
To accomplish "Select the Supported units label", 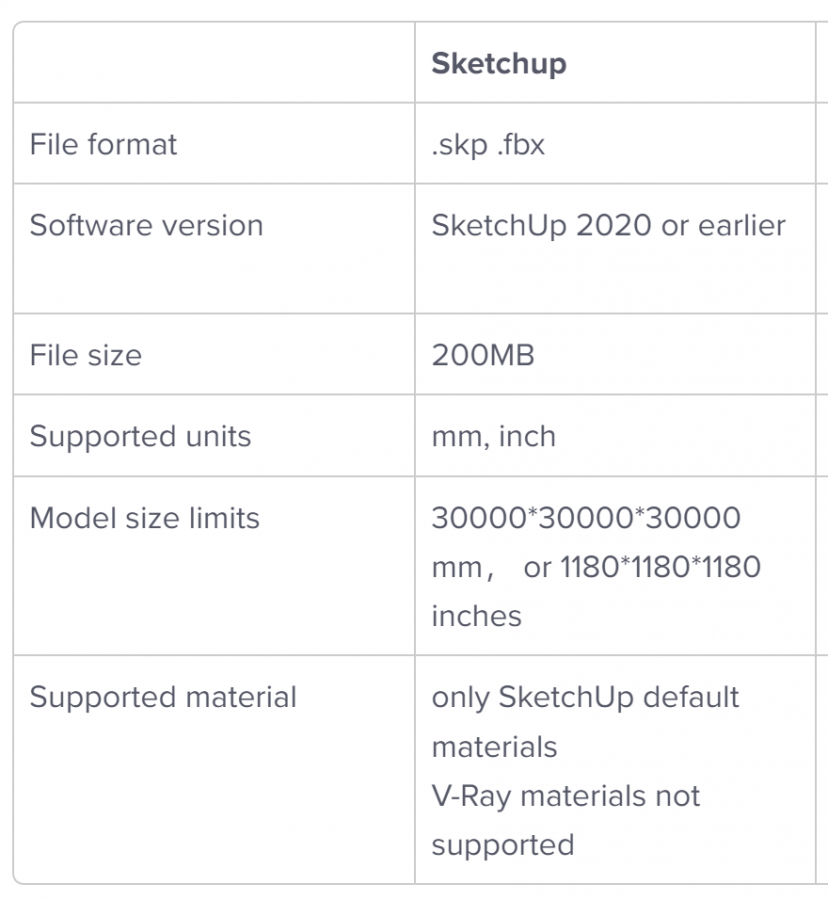I will [x=140, y=436].
